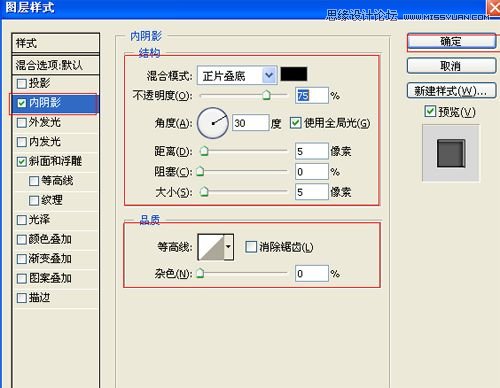Click the 等高线 contour curve thumbnail
This screenshot has width=500, height=388.
tap(211, 247)
